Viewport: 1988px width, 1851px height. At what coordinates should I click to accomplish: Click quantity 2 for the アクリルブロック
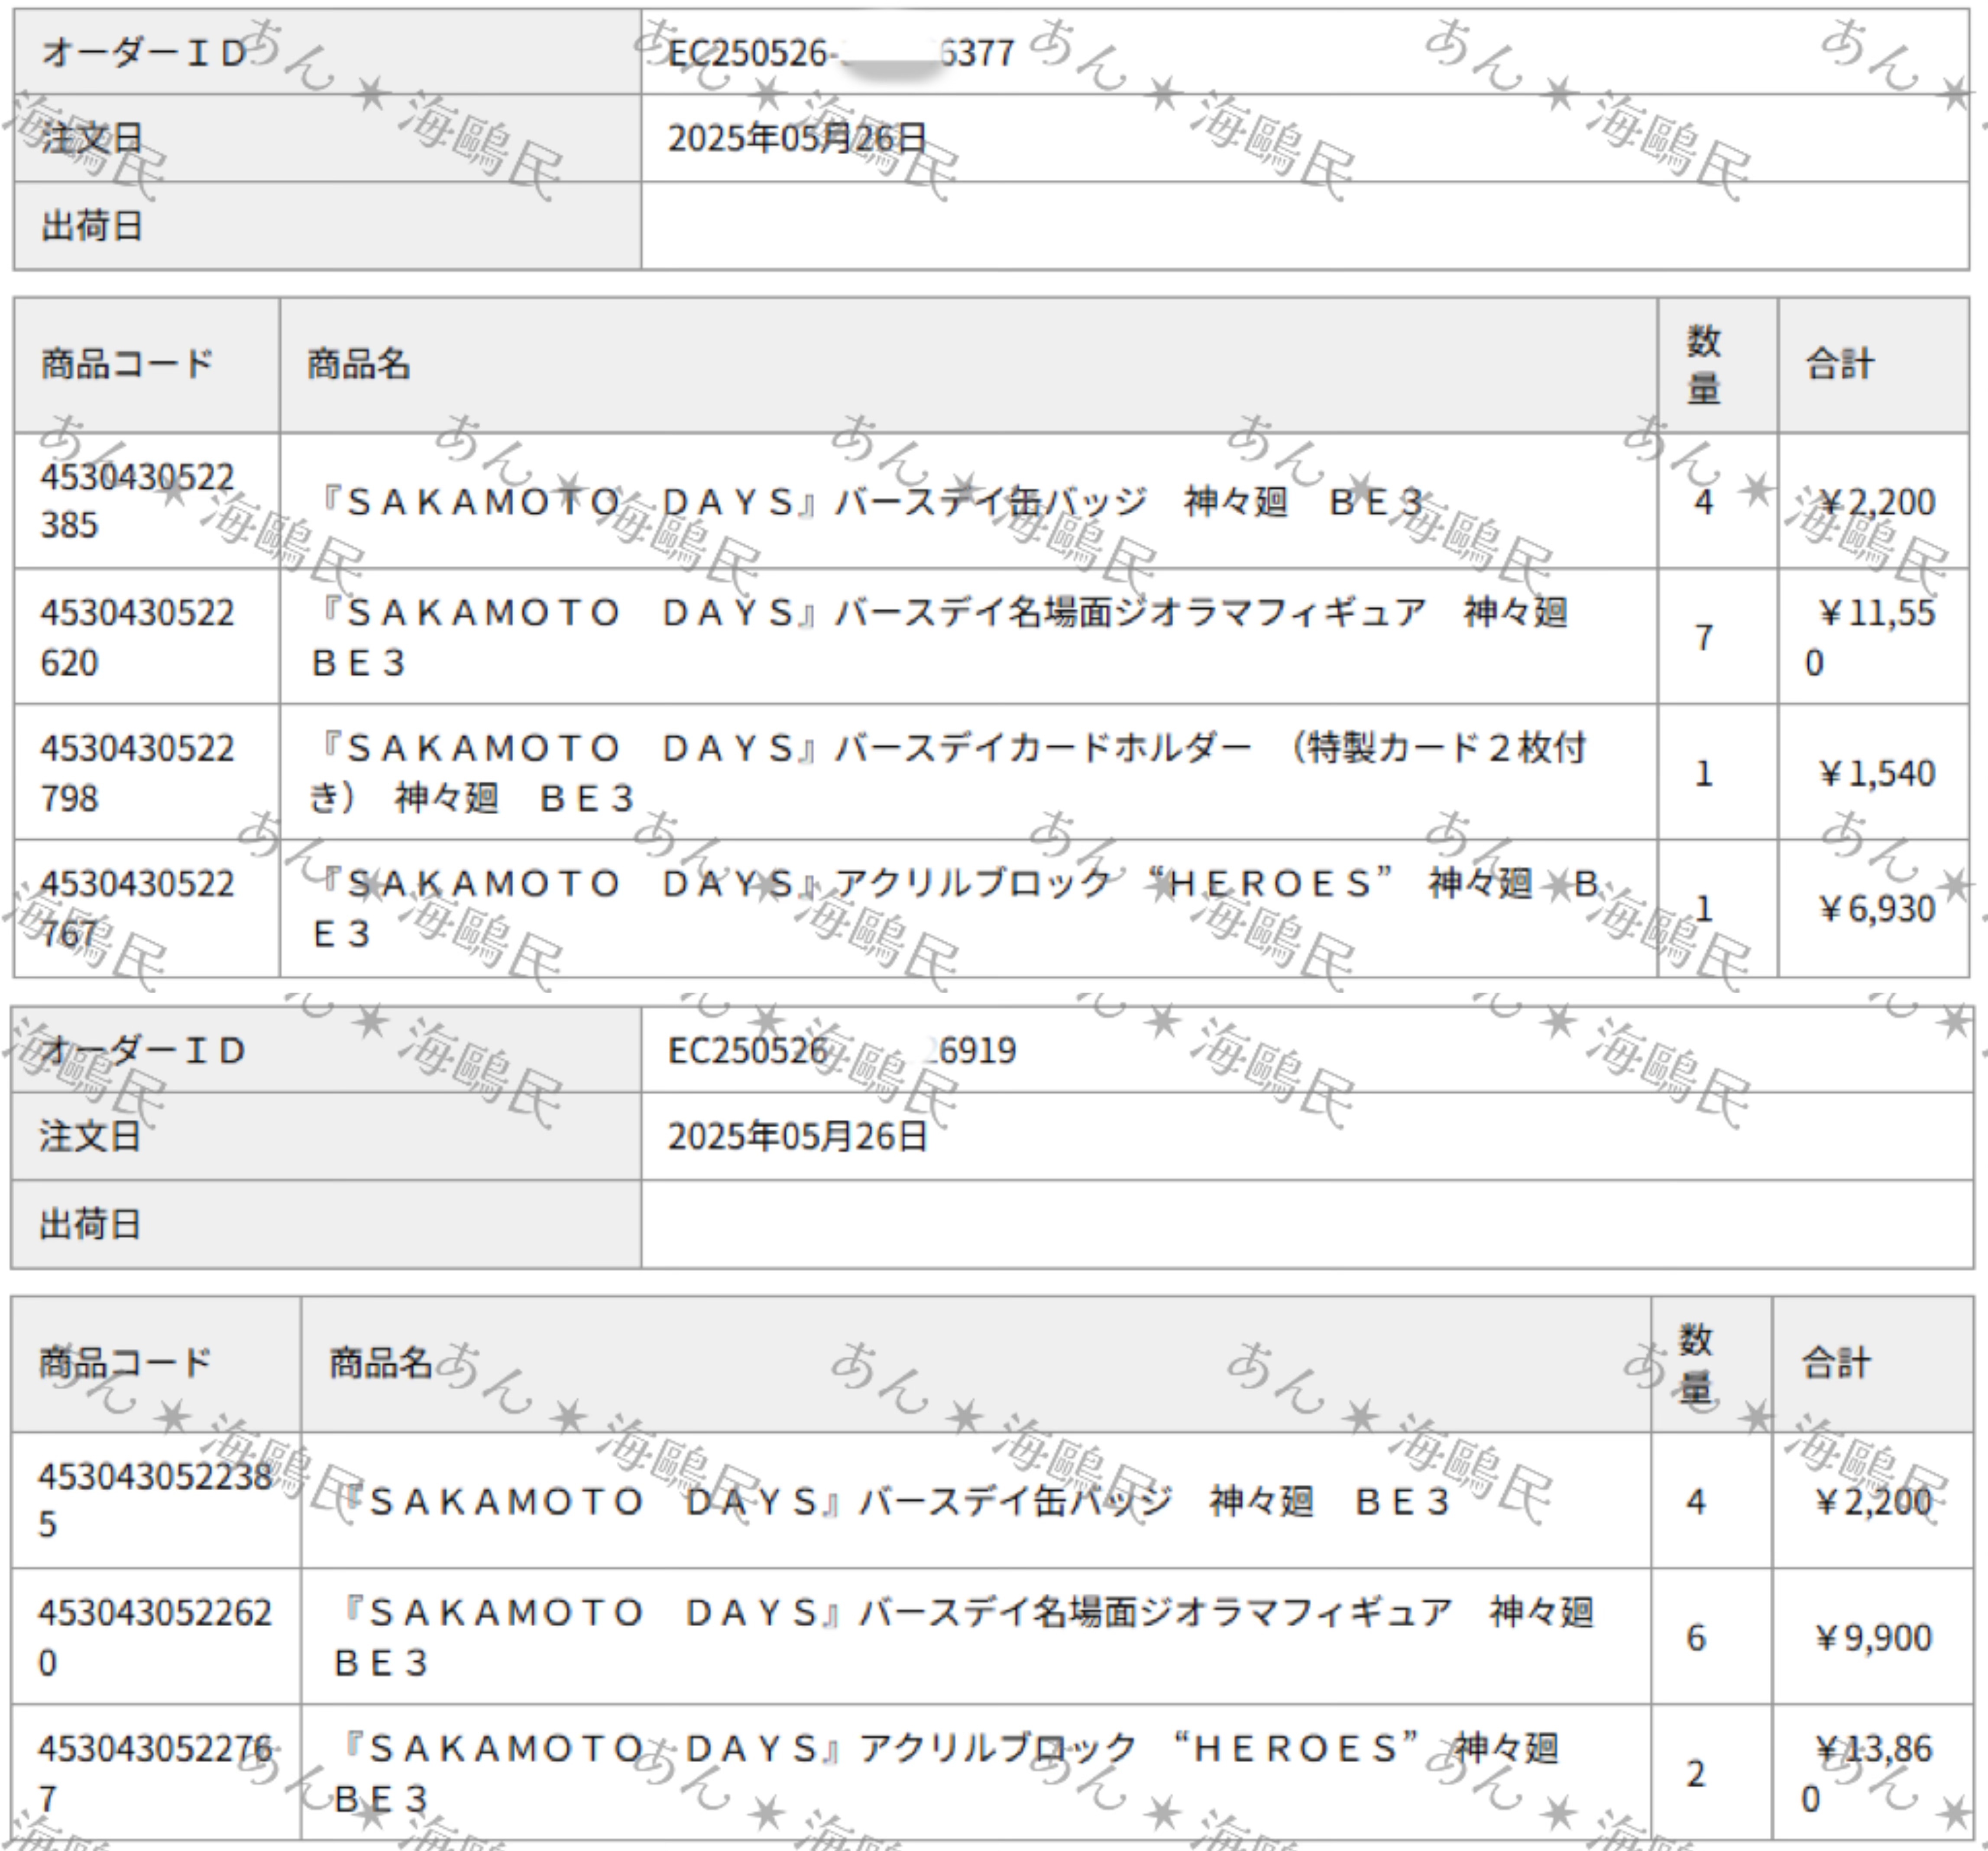coord(1696,1774)
